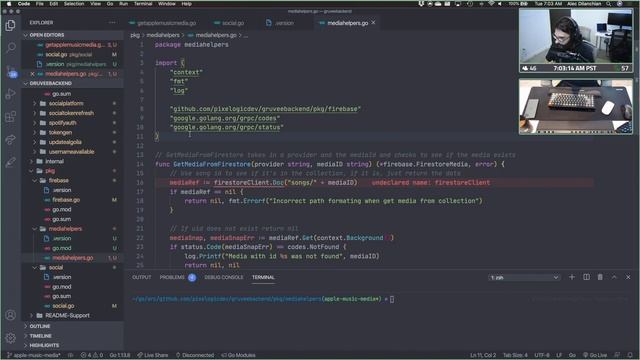The height and width of the screenshot is (360, 640).
Task: Open the Go menu in menu bar
Action: (x=110, y=4)
